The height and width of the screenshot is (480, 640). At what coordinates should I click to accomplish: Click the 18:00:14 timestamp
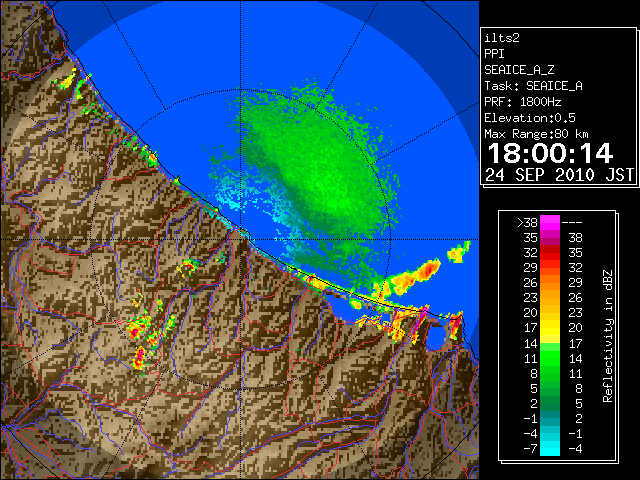(550, 153)
